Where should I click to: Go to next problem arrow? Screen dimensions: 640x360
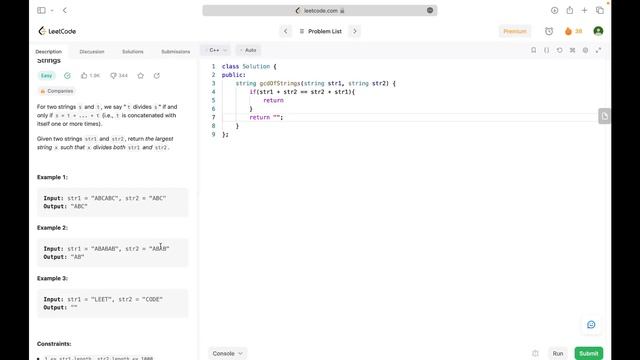355,31
